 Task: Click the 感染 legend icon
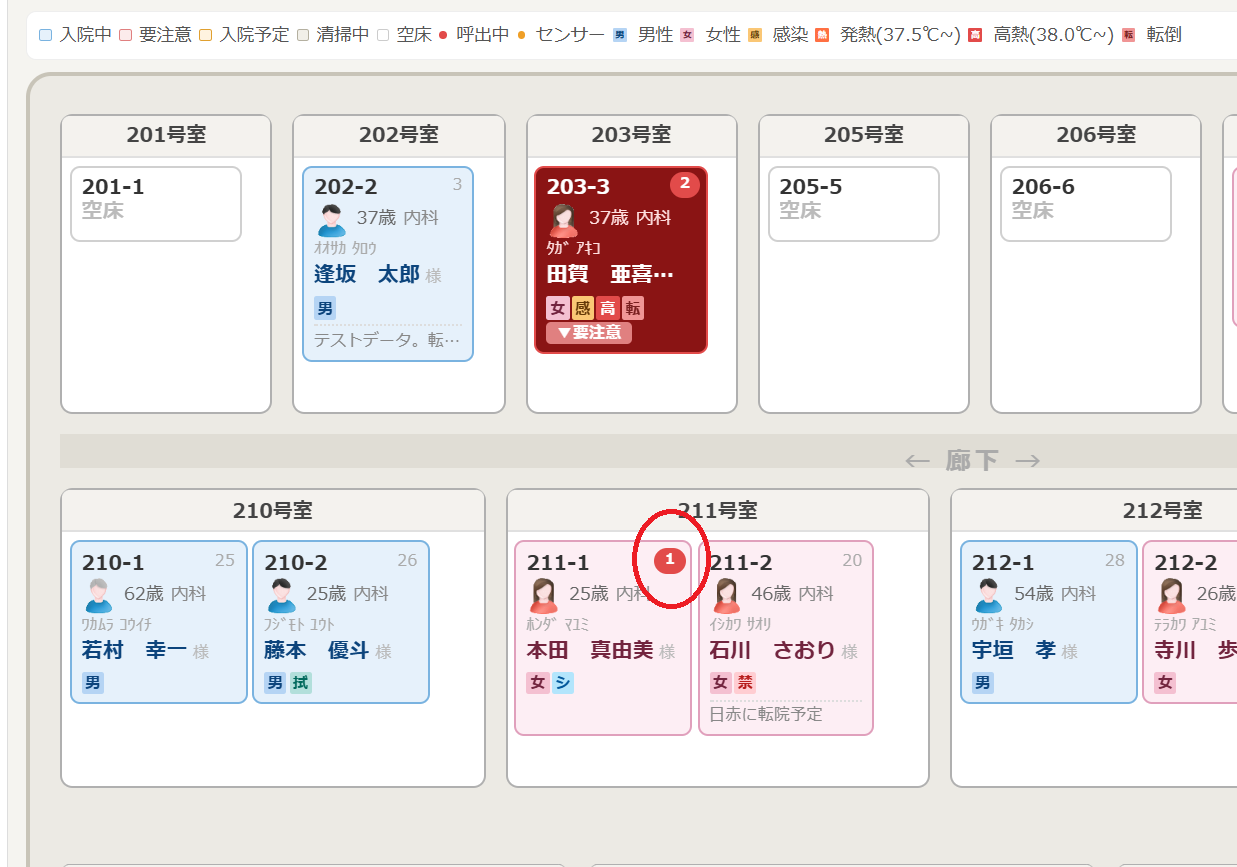pyautogui.click(x=754, y=35)
